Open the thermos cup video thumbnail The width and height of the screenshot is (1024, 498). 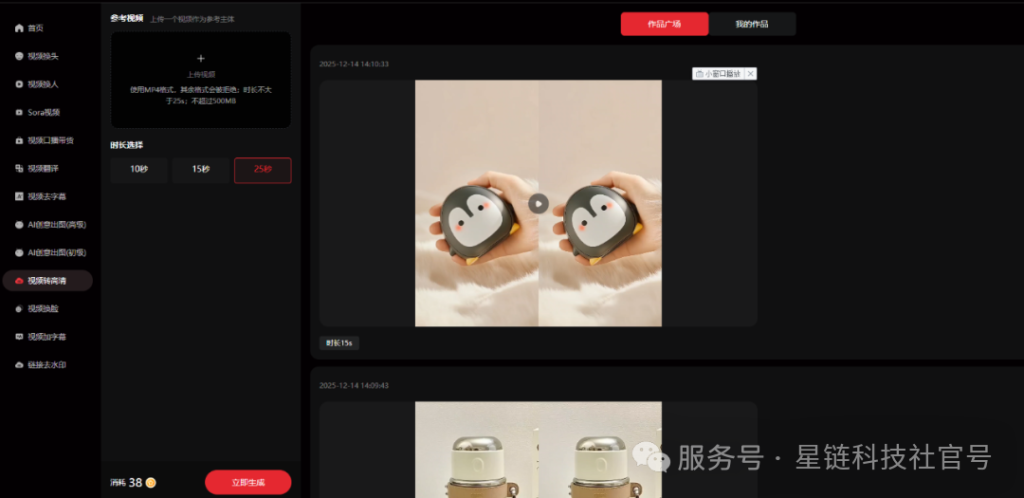[538, 450]
